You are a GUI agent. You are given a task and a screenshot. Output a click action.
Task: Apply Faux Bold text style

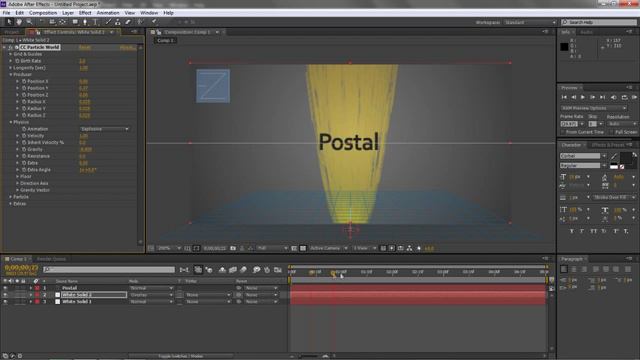tap(571, 231)
